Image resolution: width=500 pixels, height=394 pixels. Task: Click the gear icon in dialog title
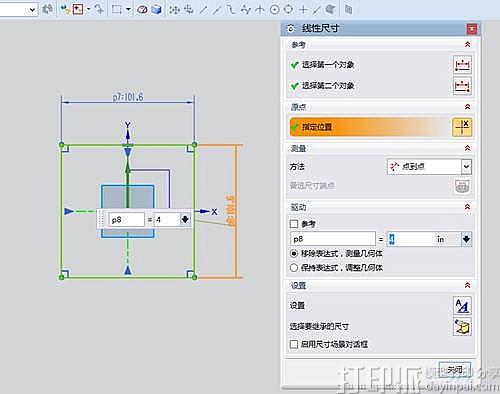click(291, 29)
